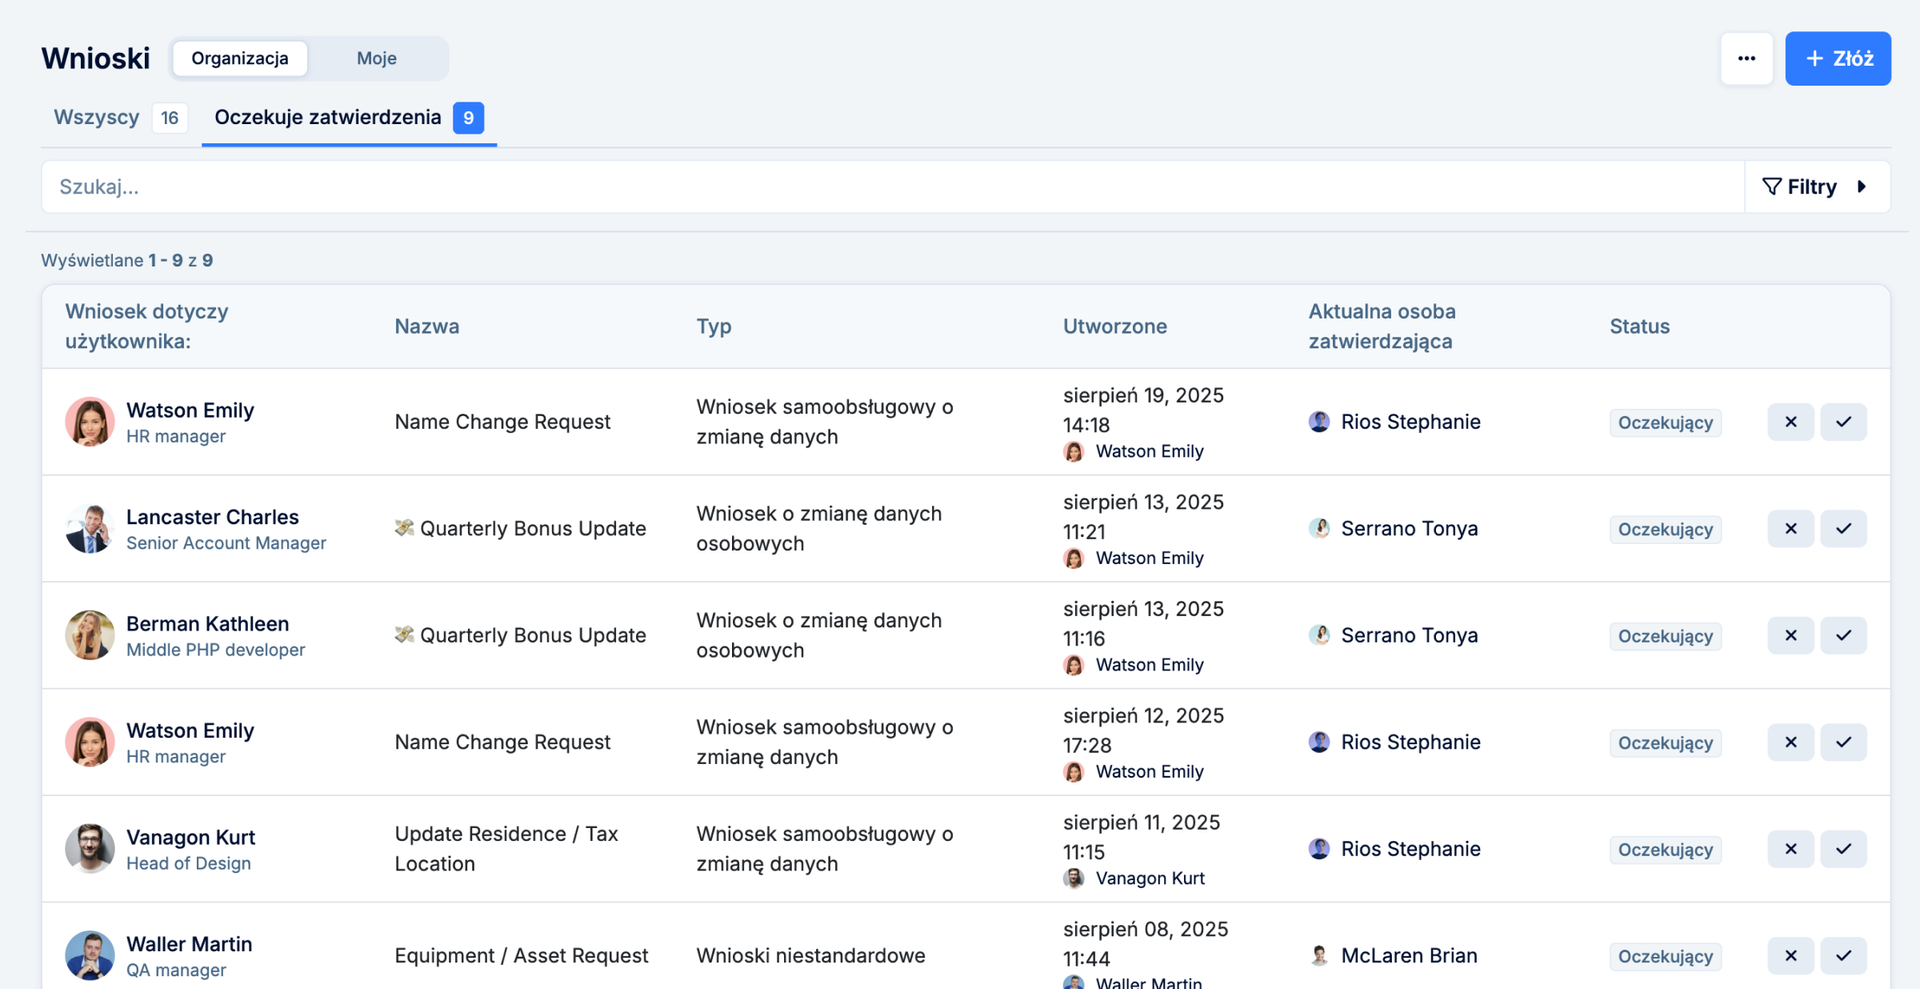
Task: Open Lancaster Charles' profile avatar
Action: tap(90, 528)
